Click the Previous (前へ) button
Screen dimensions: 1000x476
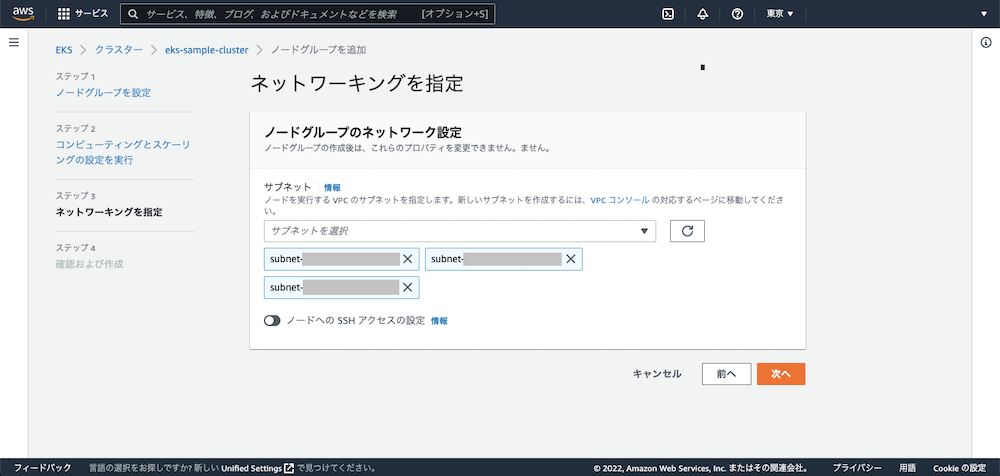(x=726, y=373)
